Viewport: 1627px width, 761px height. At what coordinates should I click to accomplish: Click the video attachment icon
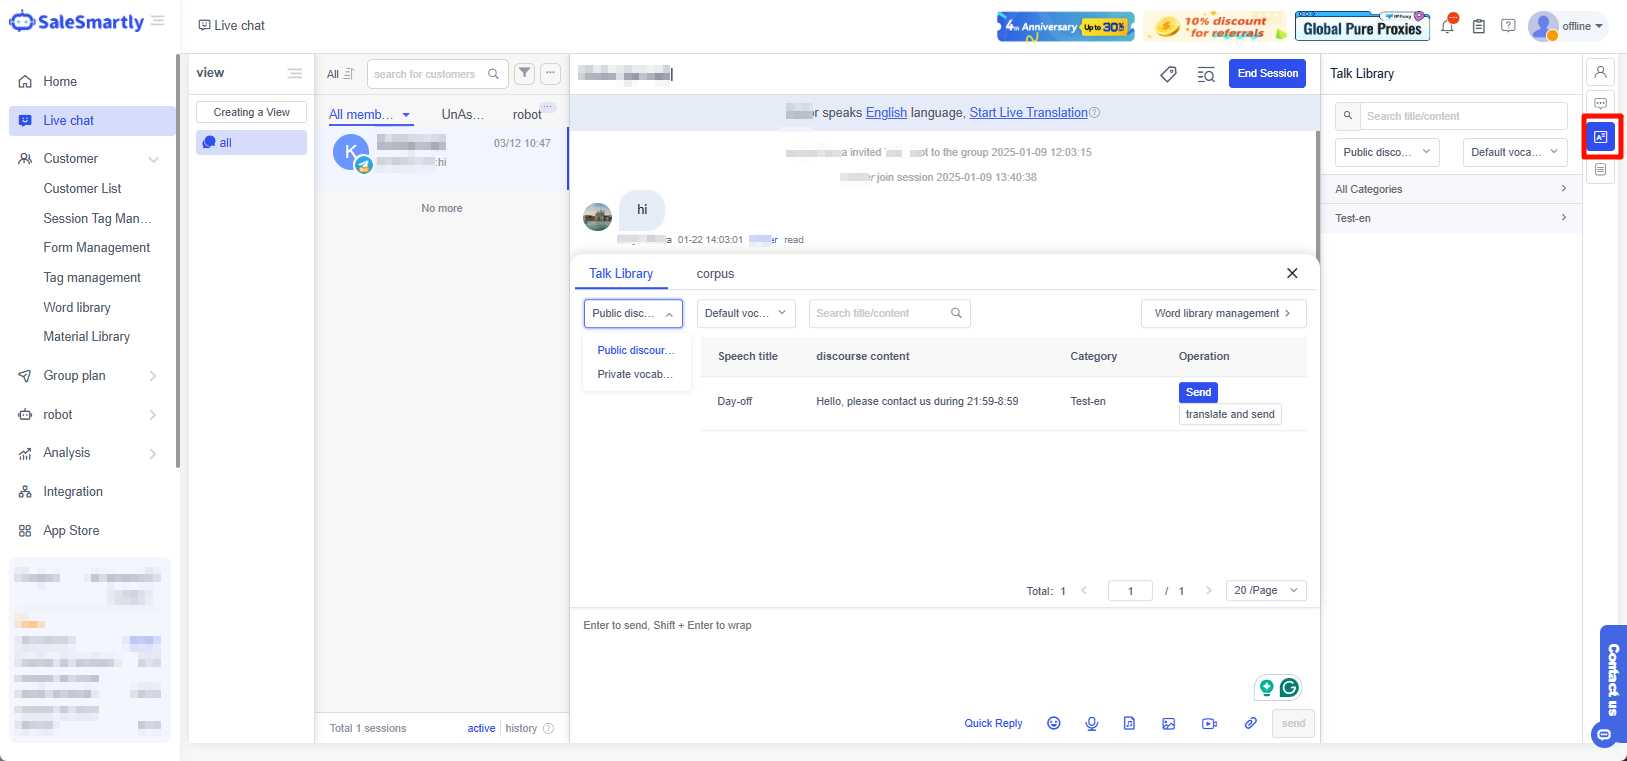(x=1209, y=723)
